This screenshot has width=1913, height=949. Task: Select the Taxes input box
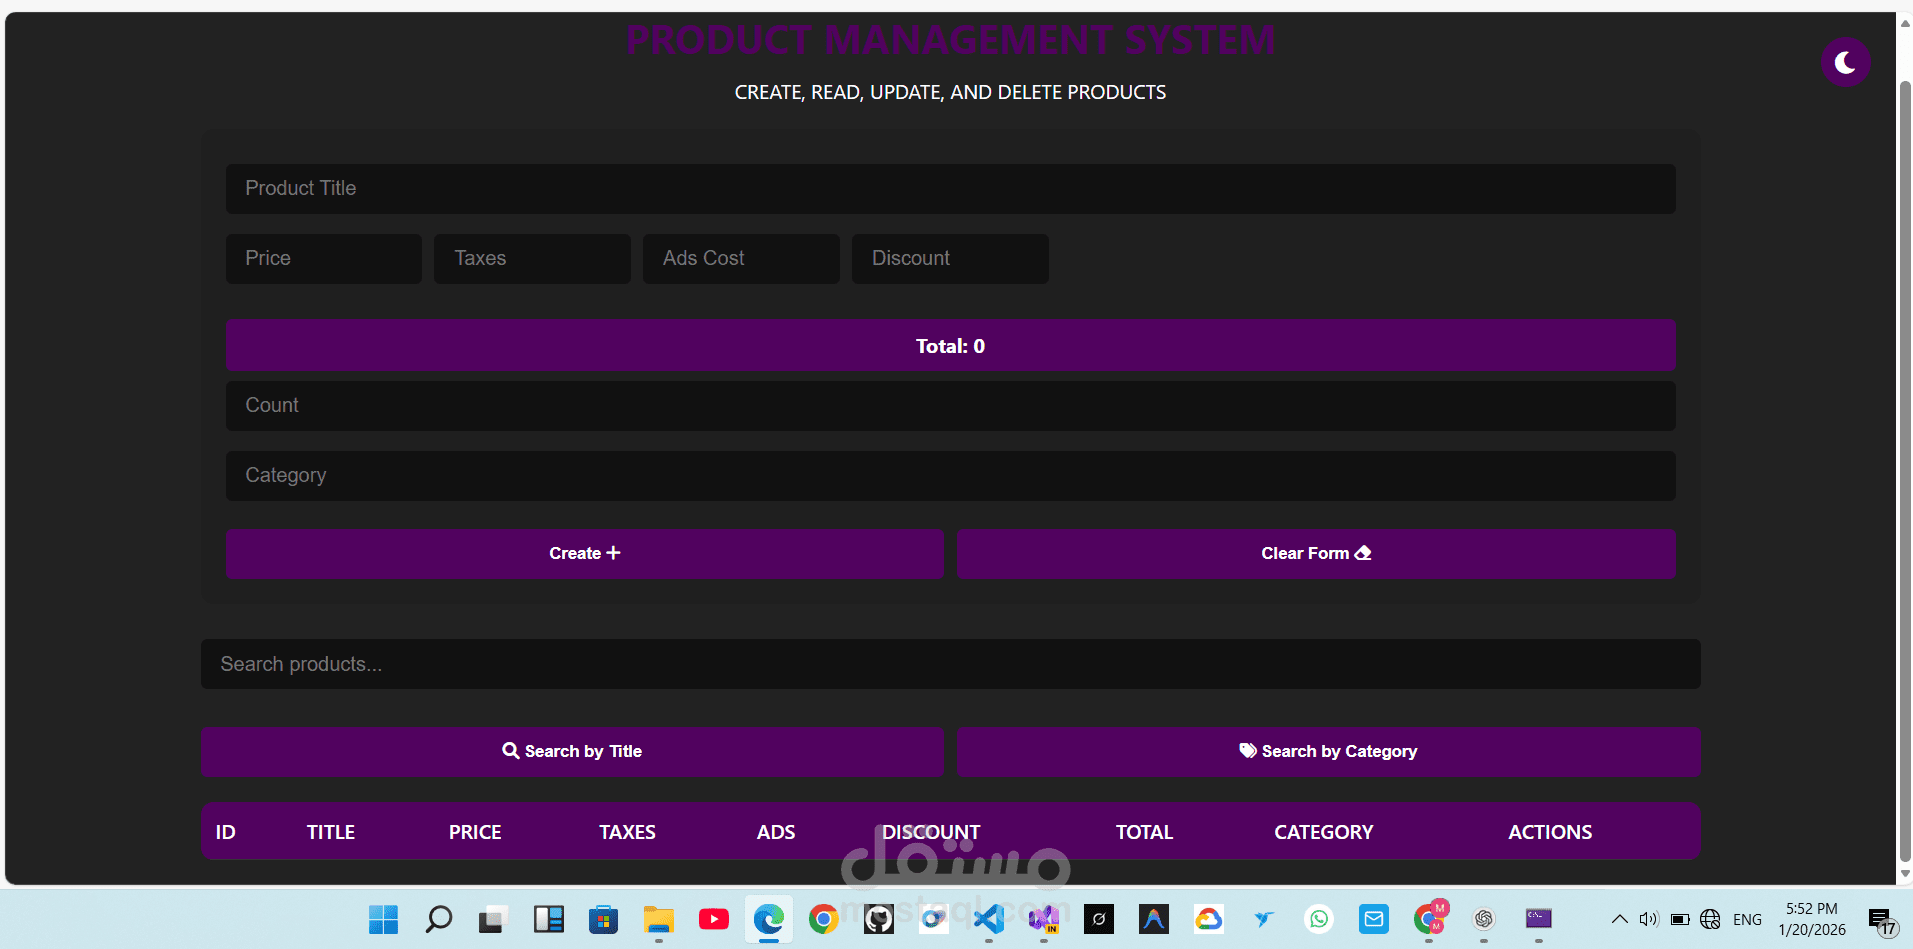pyautogui.click(x=532, y=259)
